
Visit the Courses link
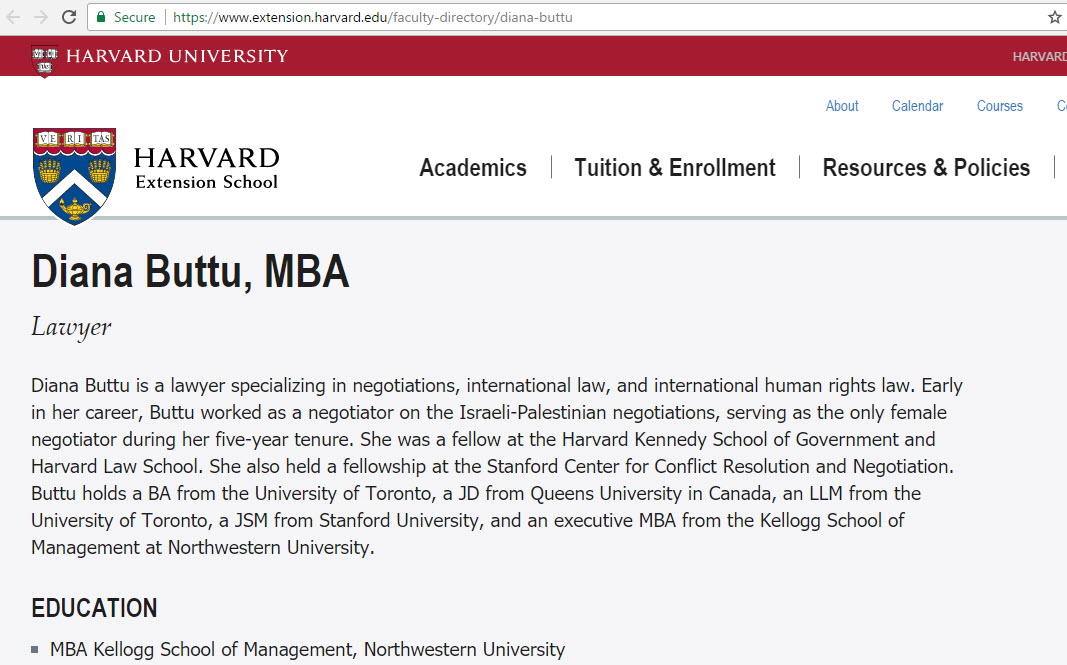pyautogui.click(x=999, y=106)
